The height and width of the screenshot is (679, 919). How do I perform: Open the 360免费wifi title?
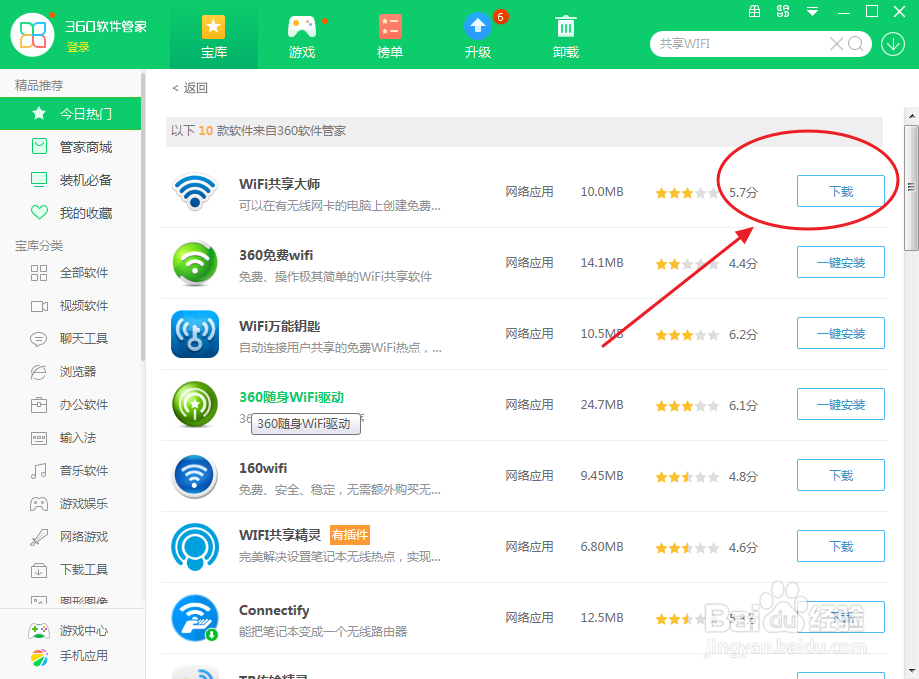276,255
